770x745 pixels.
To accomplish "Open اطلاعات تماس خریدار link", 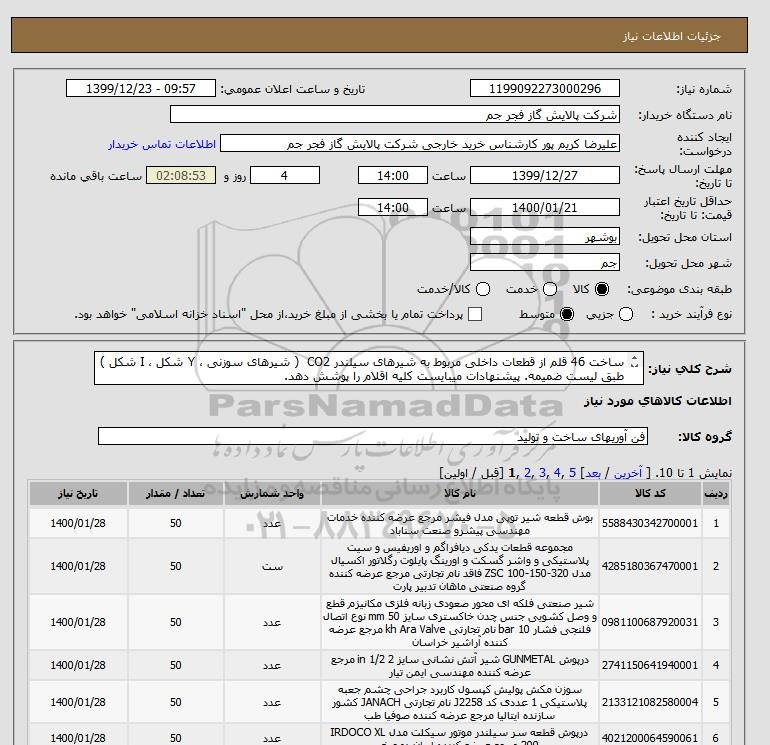I will [162, 144].
